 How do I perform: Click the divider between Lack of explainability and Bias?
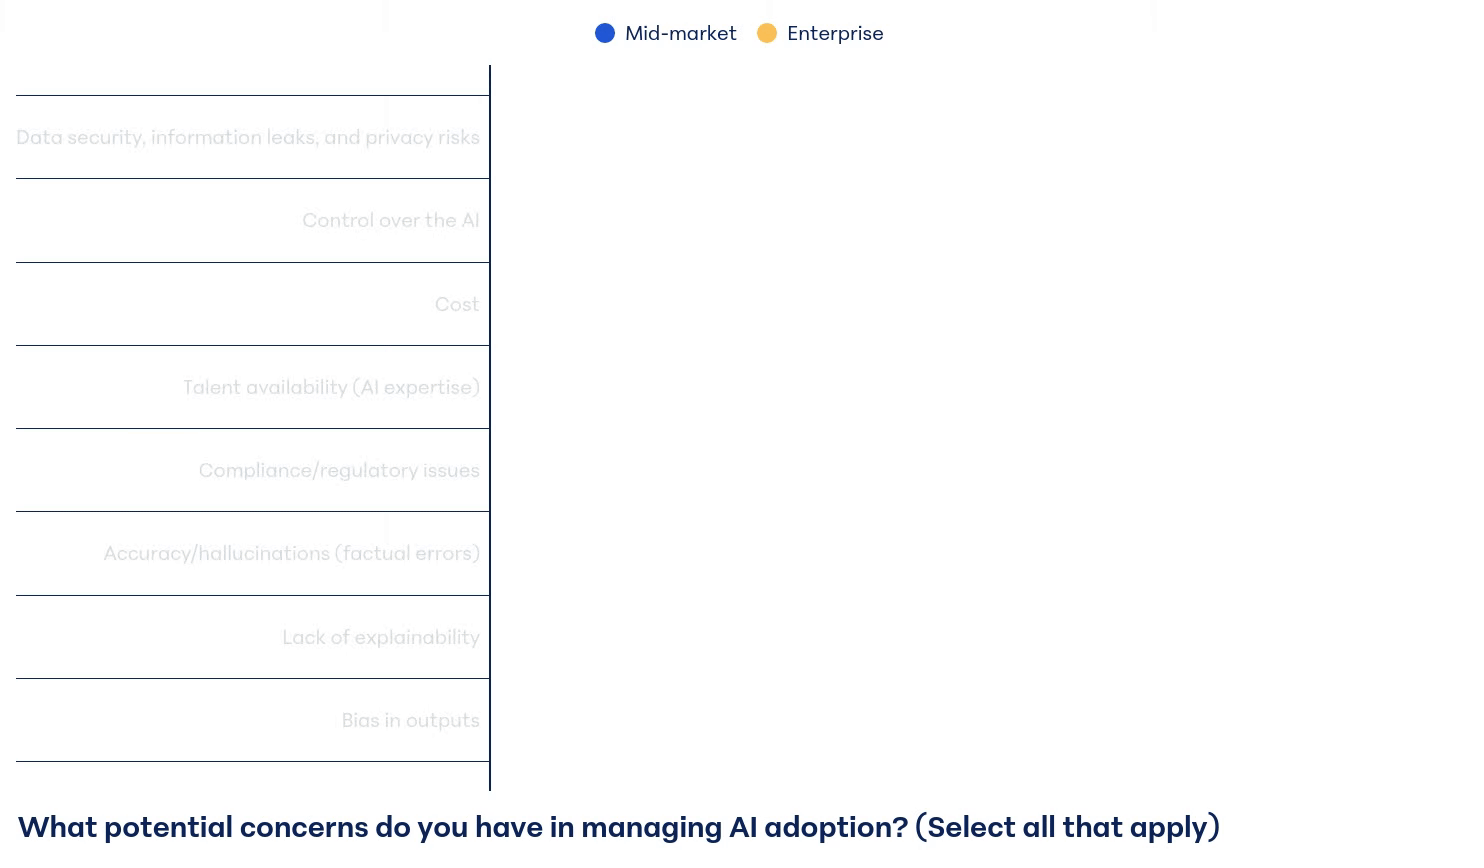[252, 678]
